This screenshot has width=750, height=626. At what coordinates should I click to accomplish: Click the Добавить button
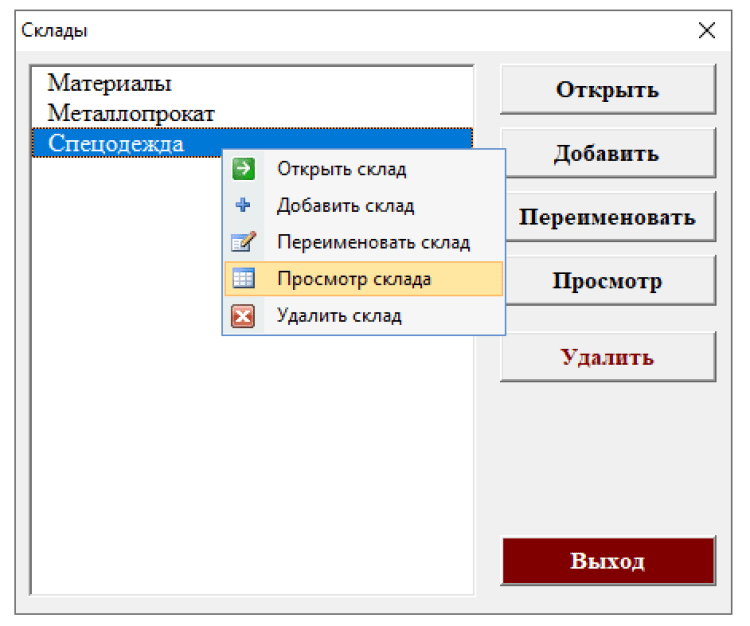pyautogui.click(x=610, y=153)
